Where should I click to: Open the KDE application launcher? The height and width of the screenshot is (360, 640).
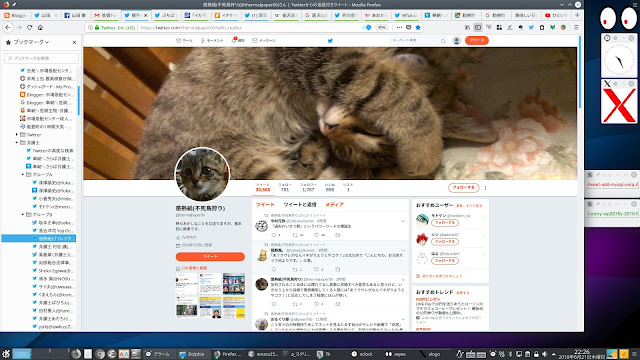tap(6, 354)
